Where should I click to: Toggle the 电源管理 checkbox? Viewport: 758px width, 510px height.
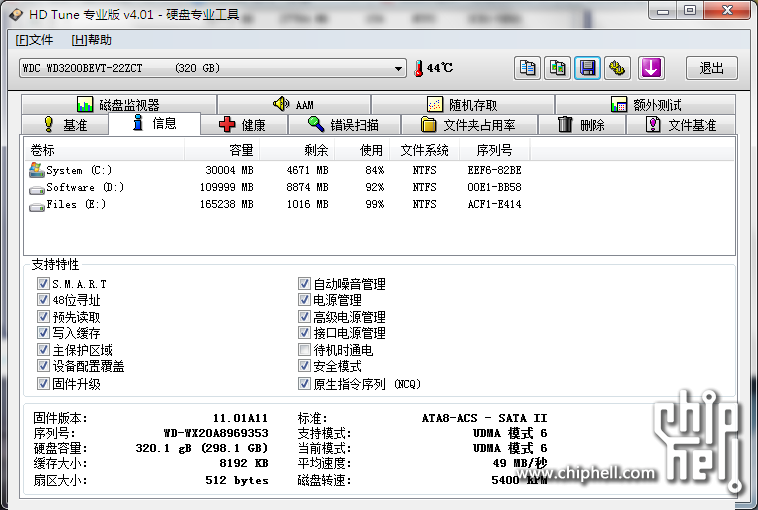click(304, 300)
